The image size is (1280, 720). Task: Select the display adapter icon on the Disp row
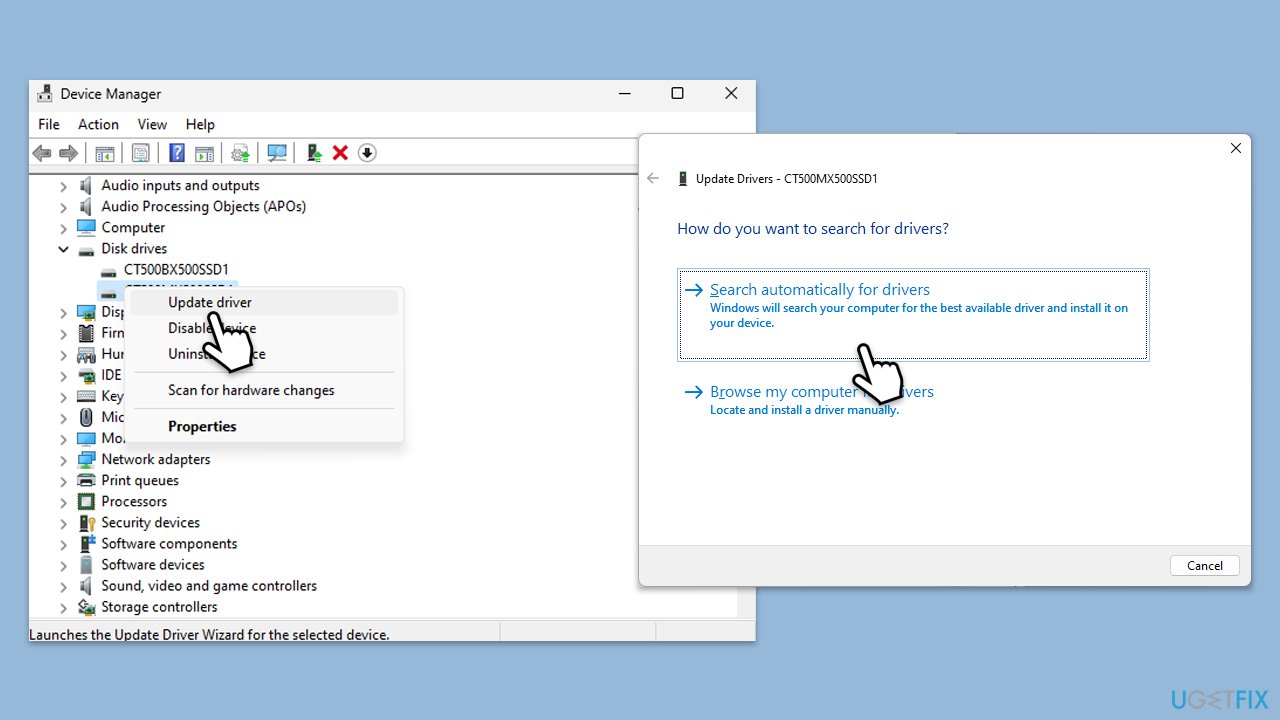pyautogui.click(x=86, y=312)
